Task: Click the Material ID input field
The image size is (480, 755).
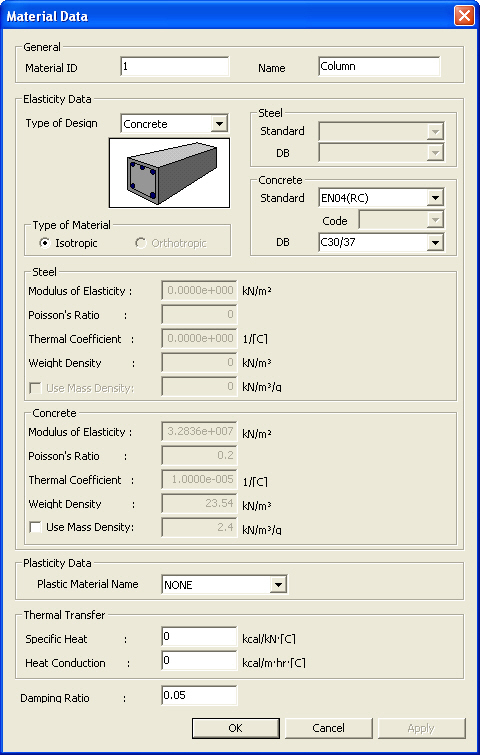Action: click(175, 66)
